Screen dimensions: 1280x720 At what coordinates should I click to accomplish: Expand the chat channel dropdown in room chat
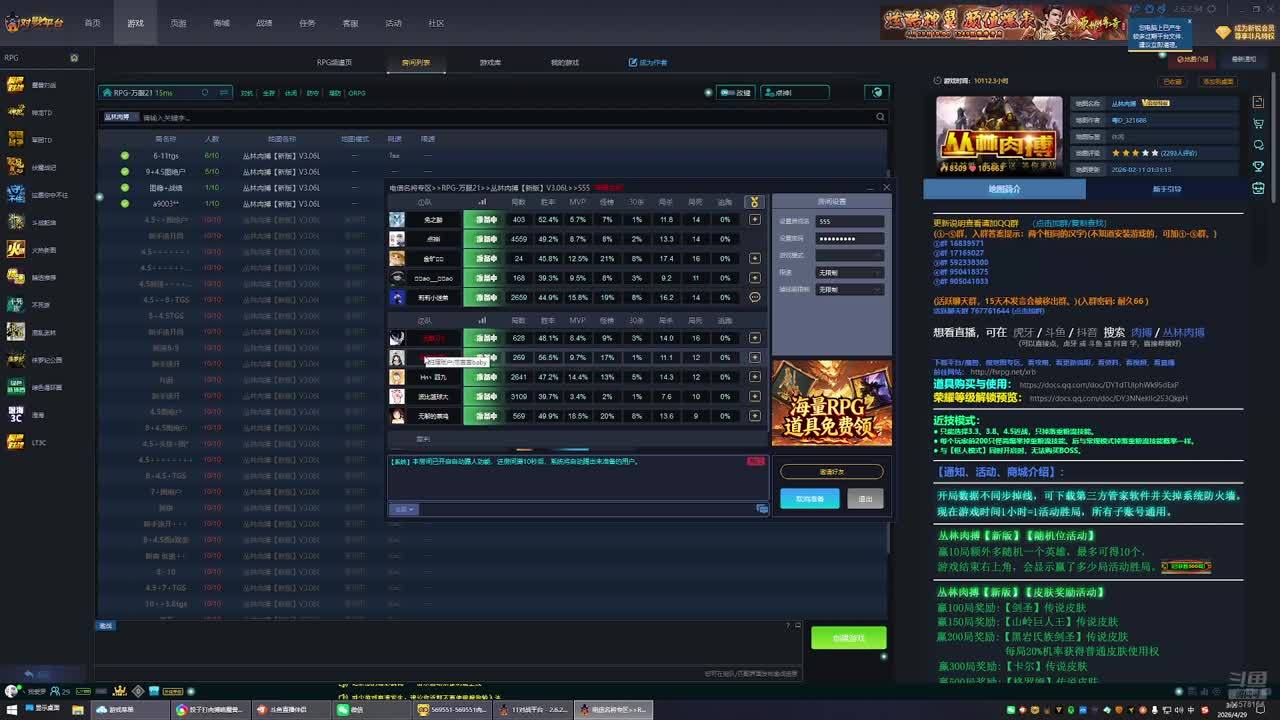click(405, 509)
